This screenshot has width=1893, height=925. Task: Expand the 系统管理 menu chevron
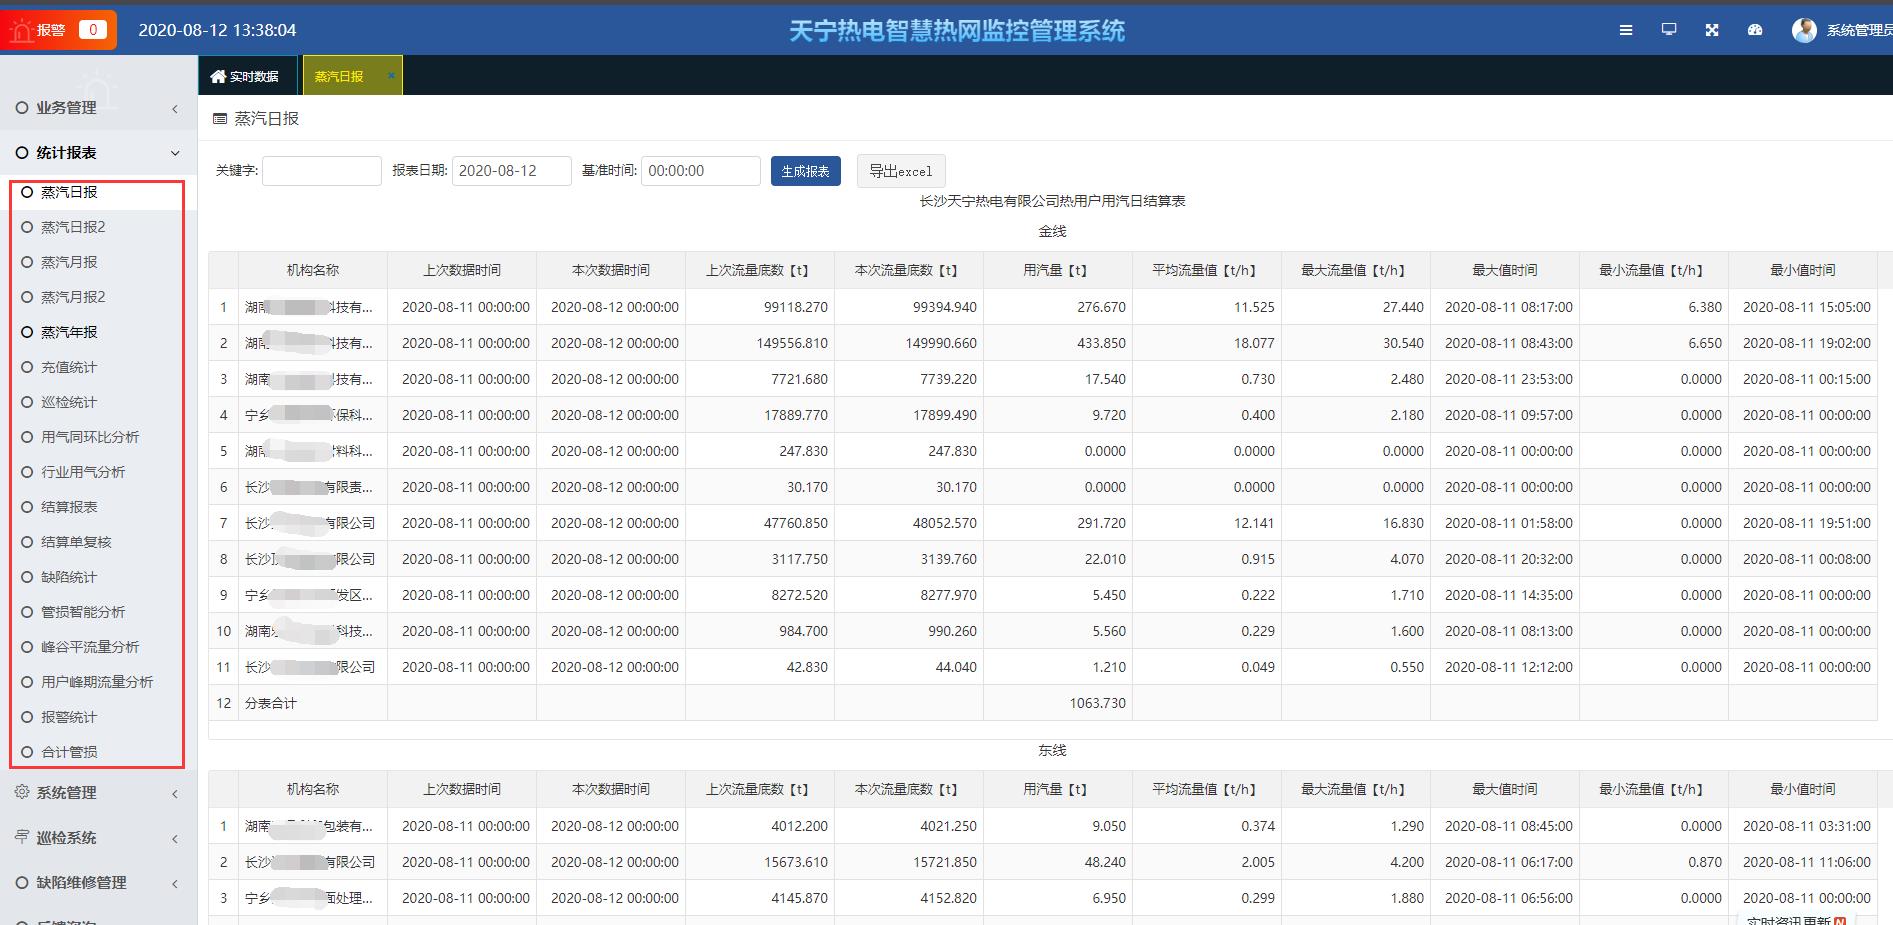click(x=175, y=793)
